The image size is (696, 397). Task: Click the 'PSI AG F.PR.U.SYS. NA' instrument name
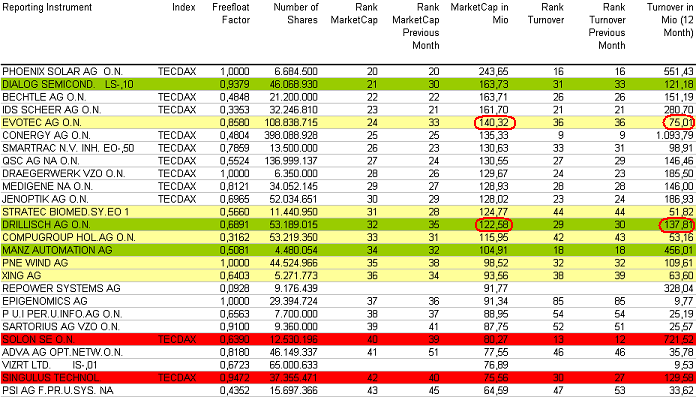click(58, 391)
